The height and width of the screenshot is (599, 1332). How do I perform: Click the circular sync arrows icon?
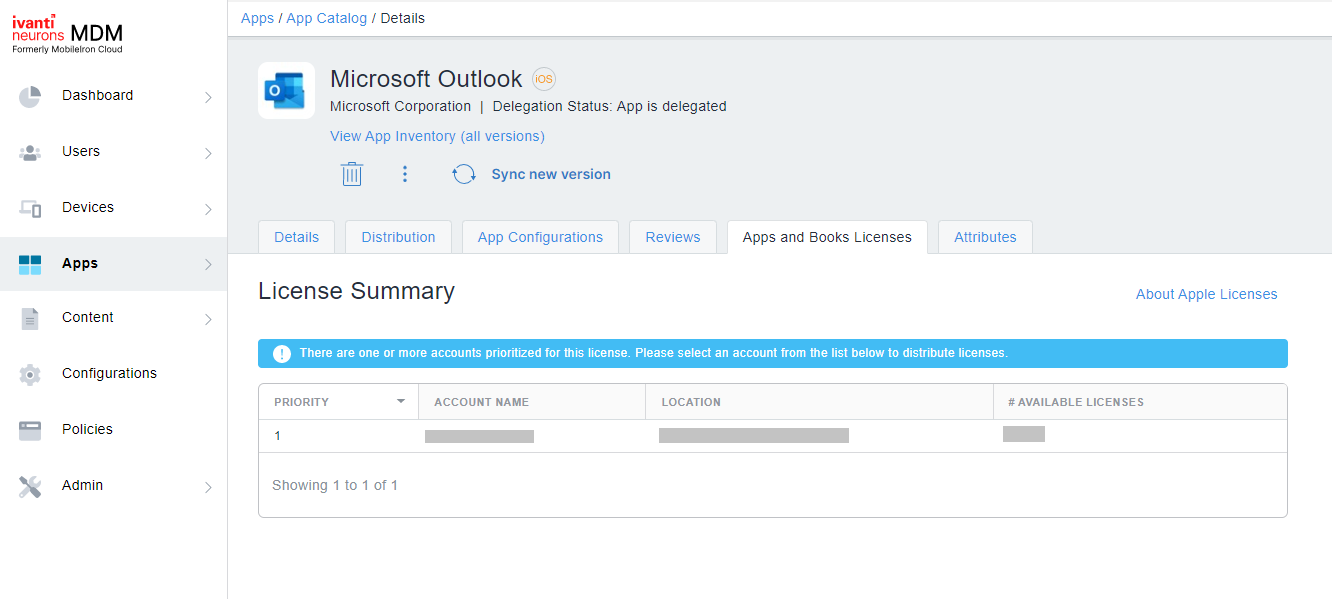pos(463,173)
